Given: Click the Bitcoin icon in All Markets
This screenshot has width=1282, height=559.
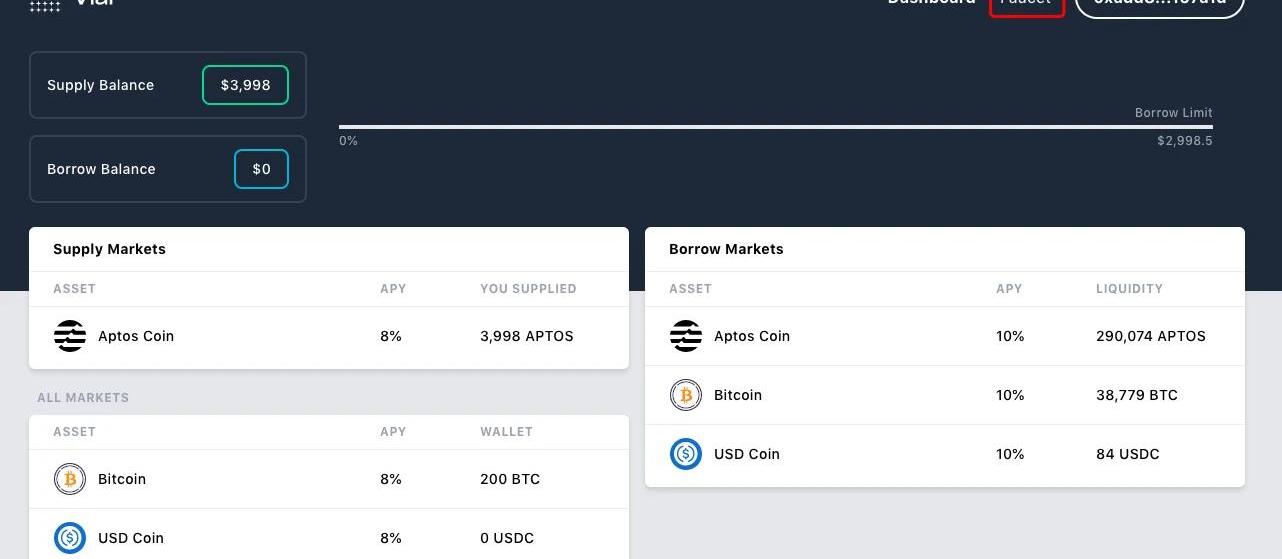Looking at the screenshot, I should [70, 479].
